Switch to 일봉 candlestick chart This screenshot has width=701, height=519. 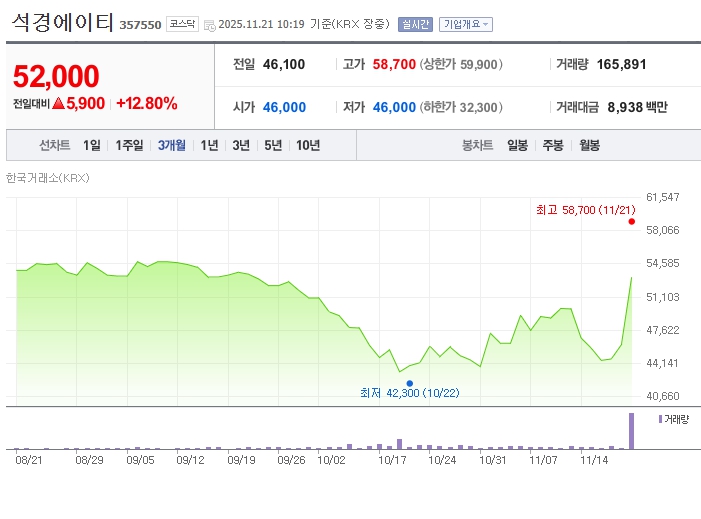pos(517,146)
